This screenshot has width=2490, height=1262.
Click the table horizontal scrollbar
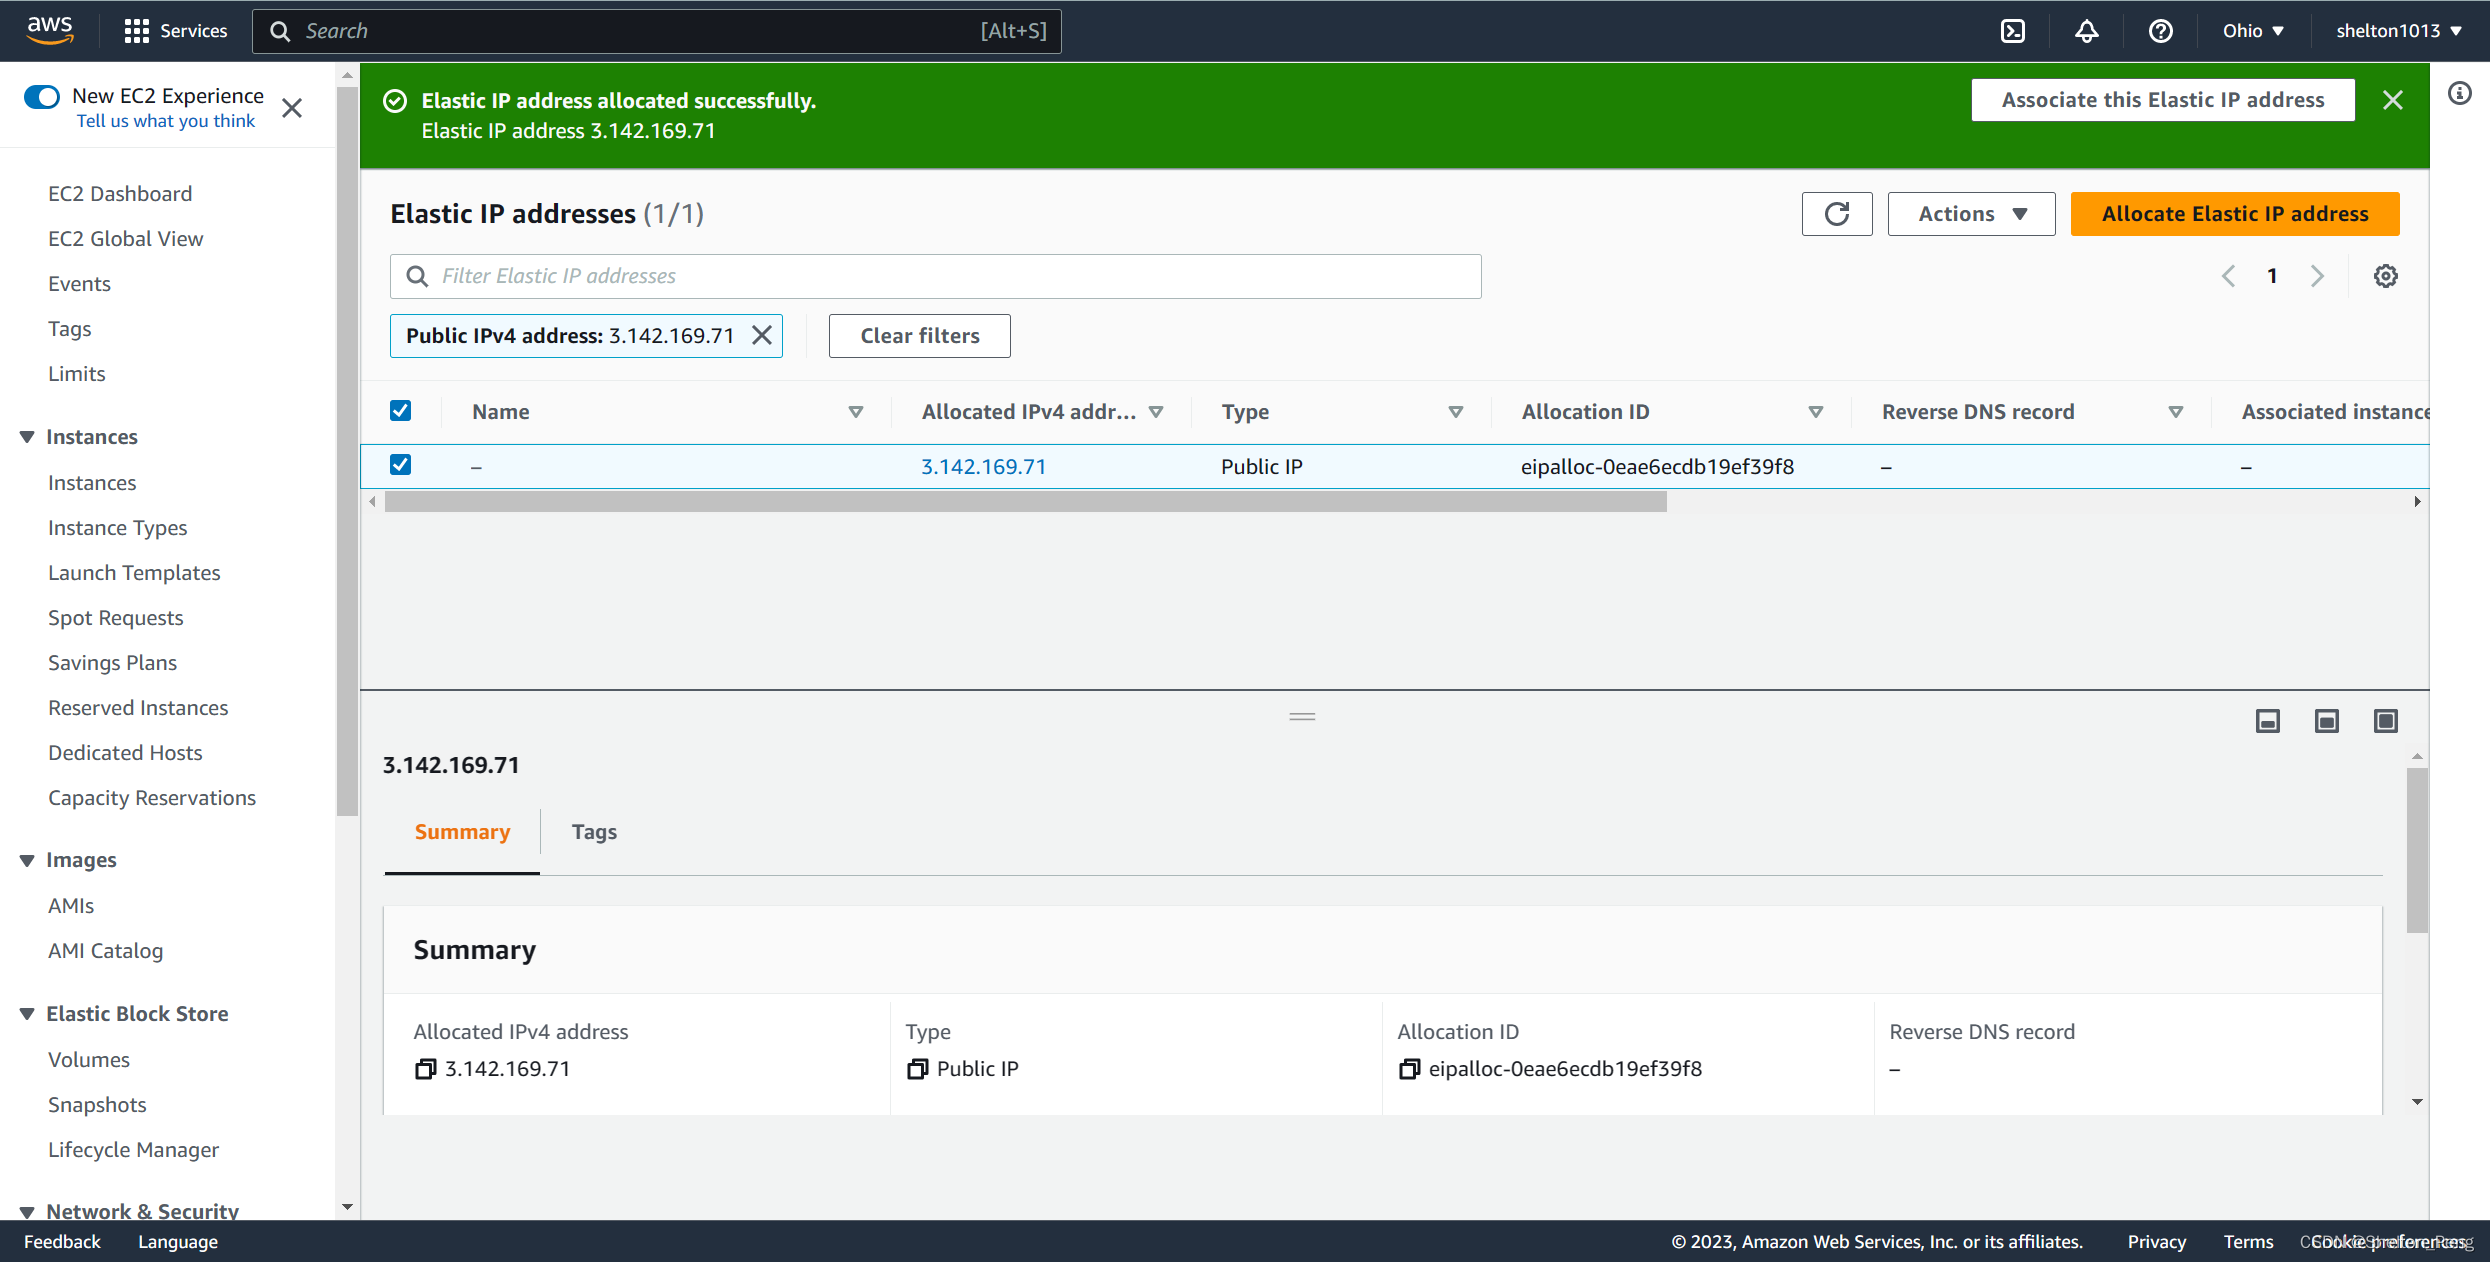click(1025, 502)
